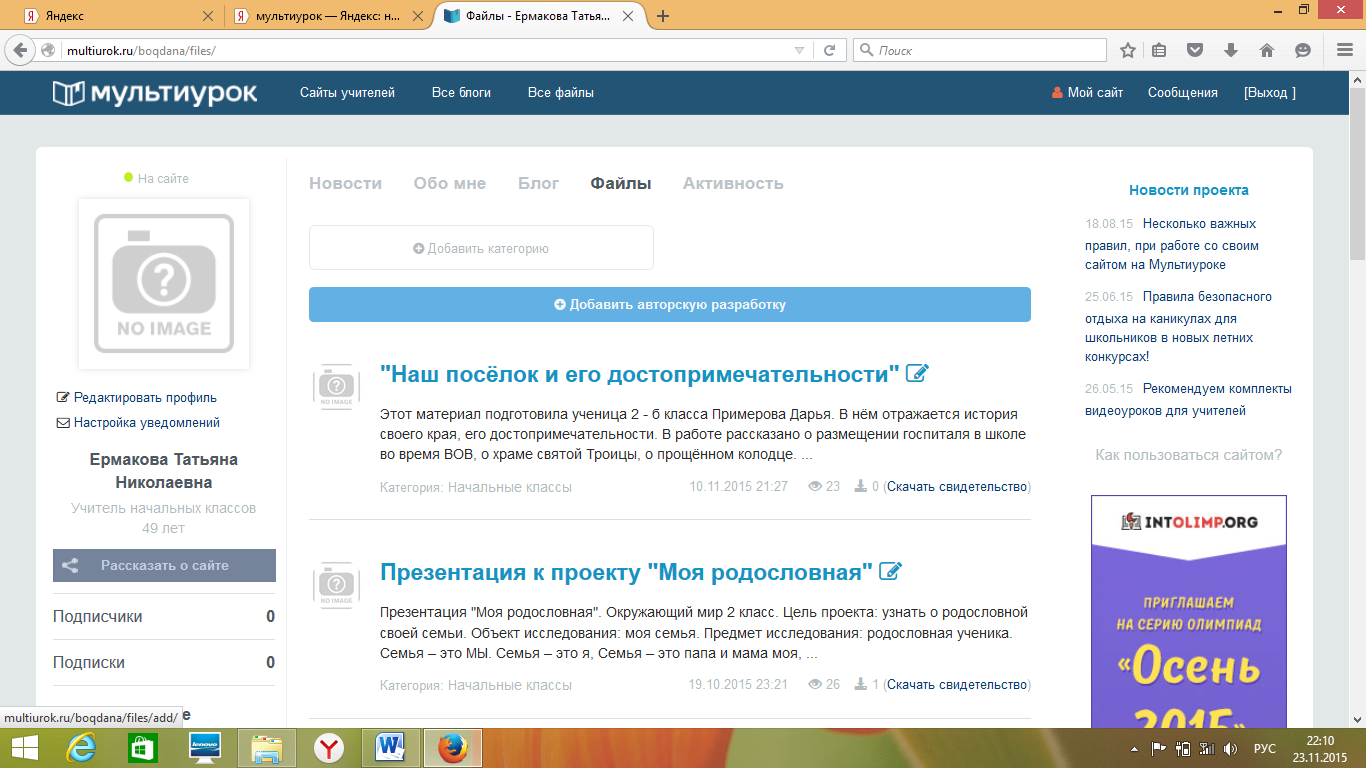1366x768 pixels.
Task: Open the Новости profile tab
Action: tap(346, 184)
